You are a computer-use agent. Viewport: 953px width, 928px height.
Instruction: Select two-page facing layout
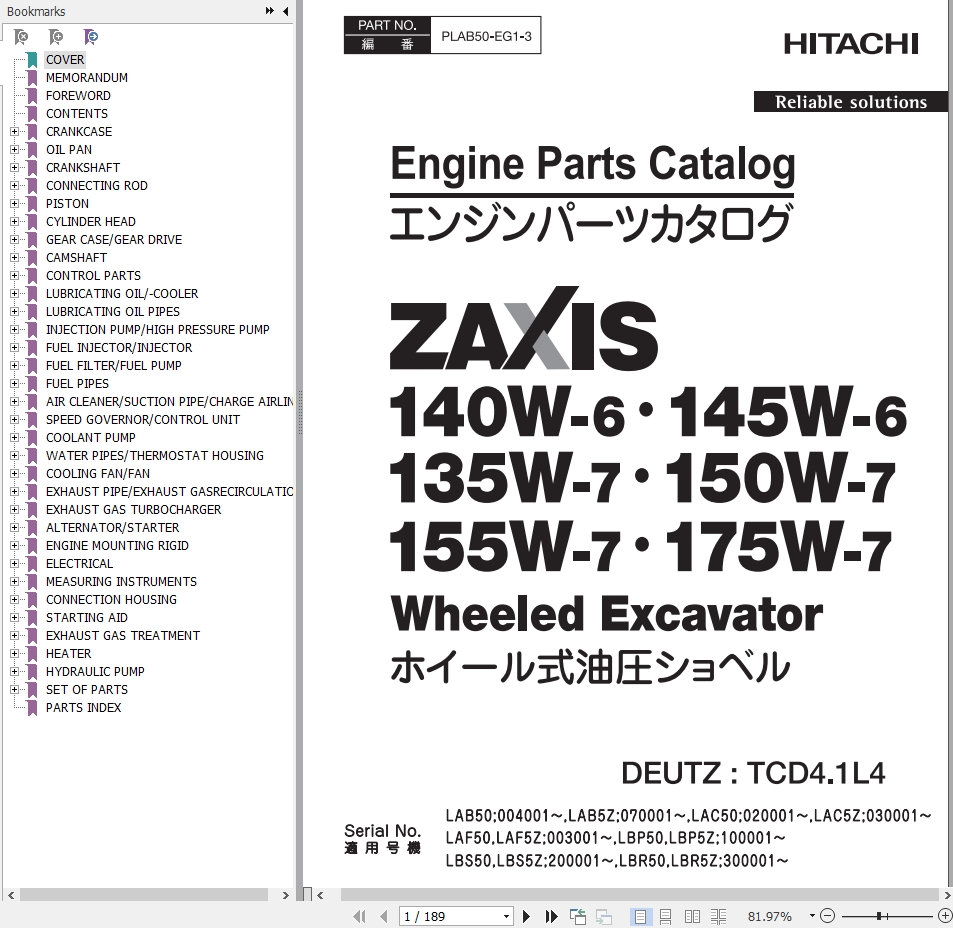[x=692, y=916]
